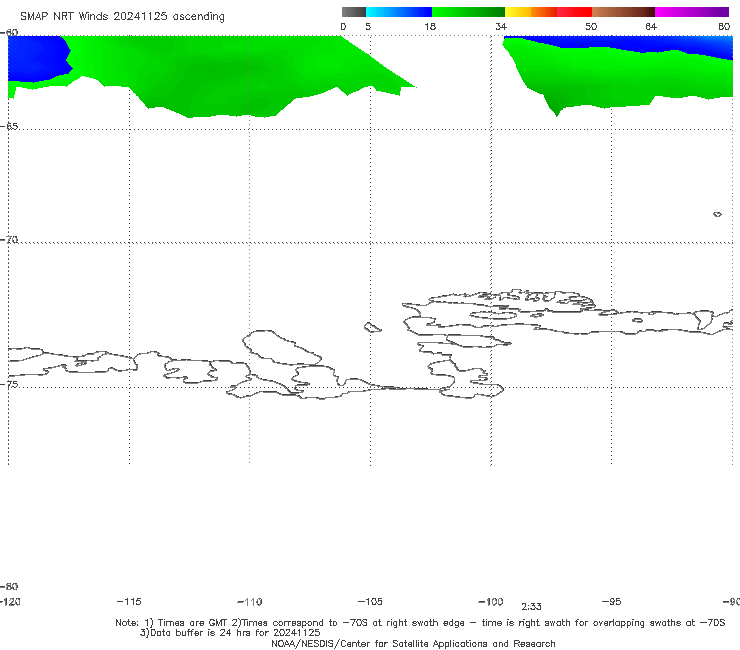This screenshot has height=650, width=740.
Task: Click the tiny island outline near -90 longitude
Action: tap(717, 214)
